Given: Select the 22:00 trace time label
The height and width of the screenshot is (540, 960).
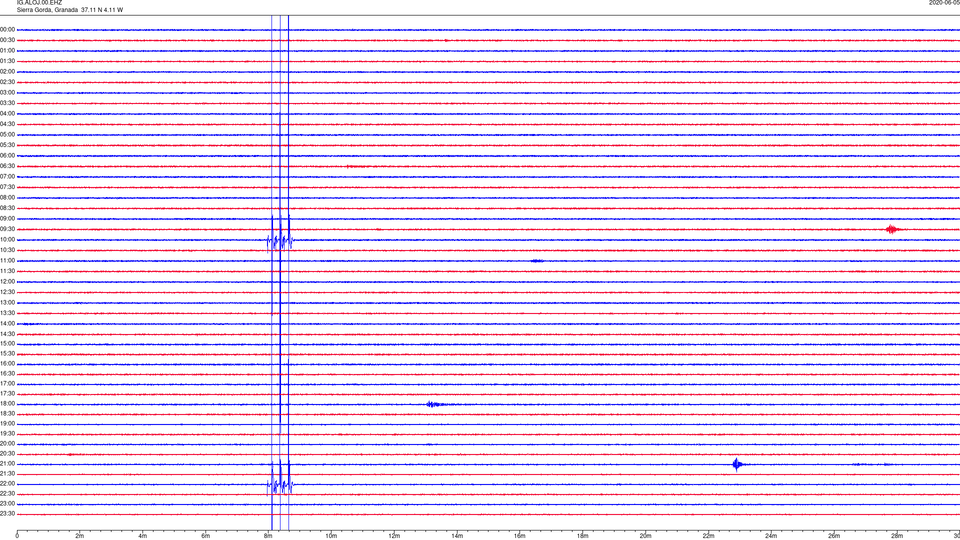Looking at the screenshot, I should click(x=7, y=484).
